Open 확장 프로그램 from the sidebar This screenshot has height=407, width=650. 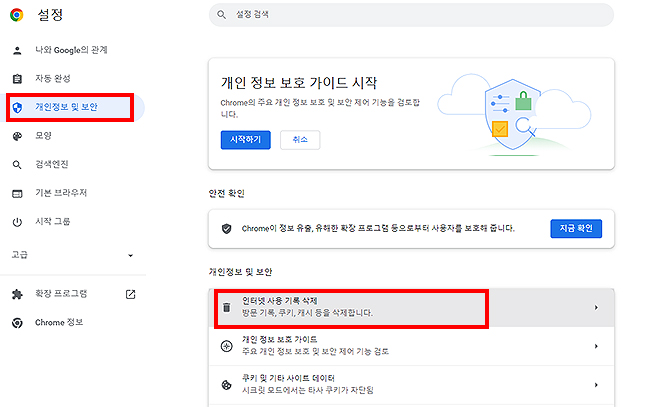[x=61, y=294]
